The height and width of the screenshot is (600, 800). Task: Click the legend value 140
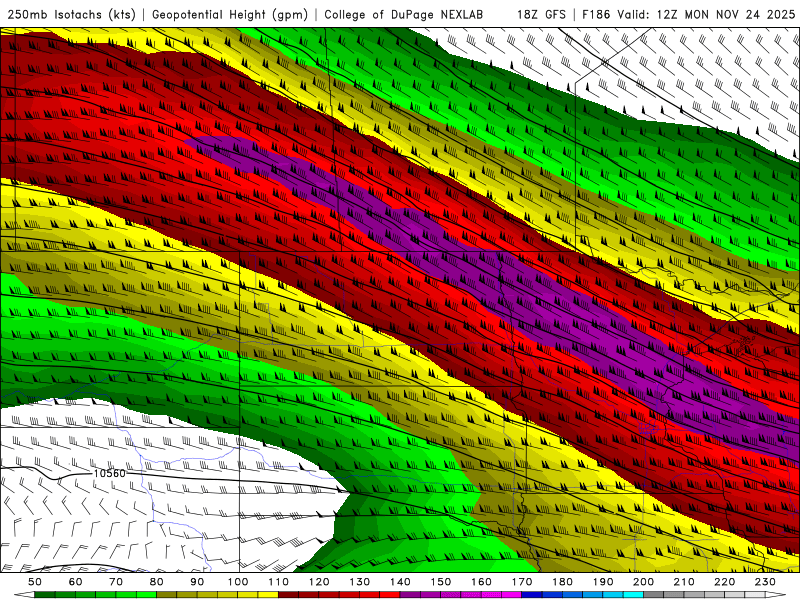(400, 582)
